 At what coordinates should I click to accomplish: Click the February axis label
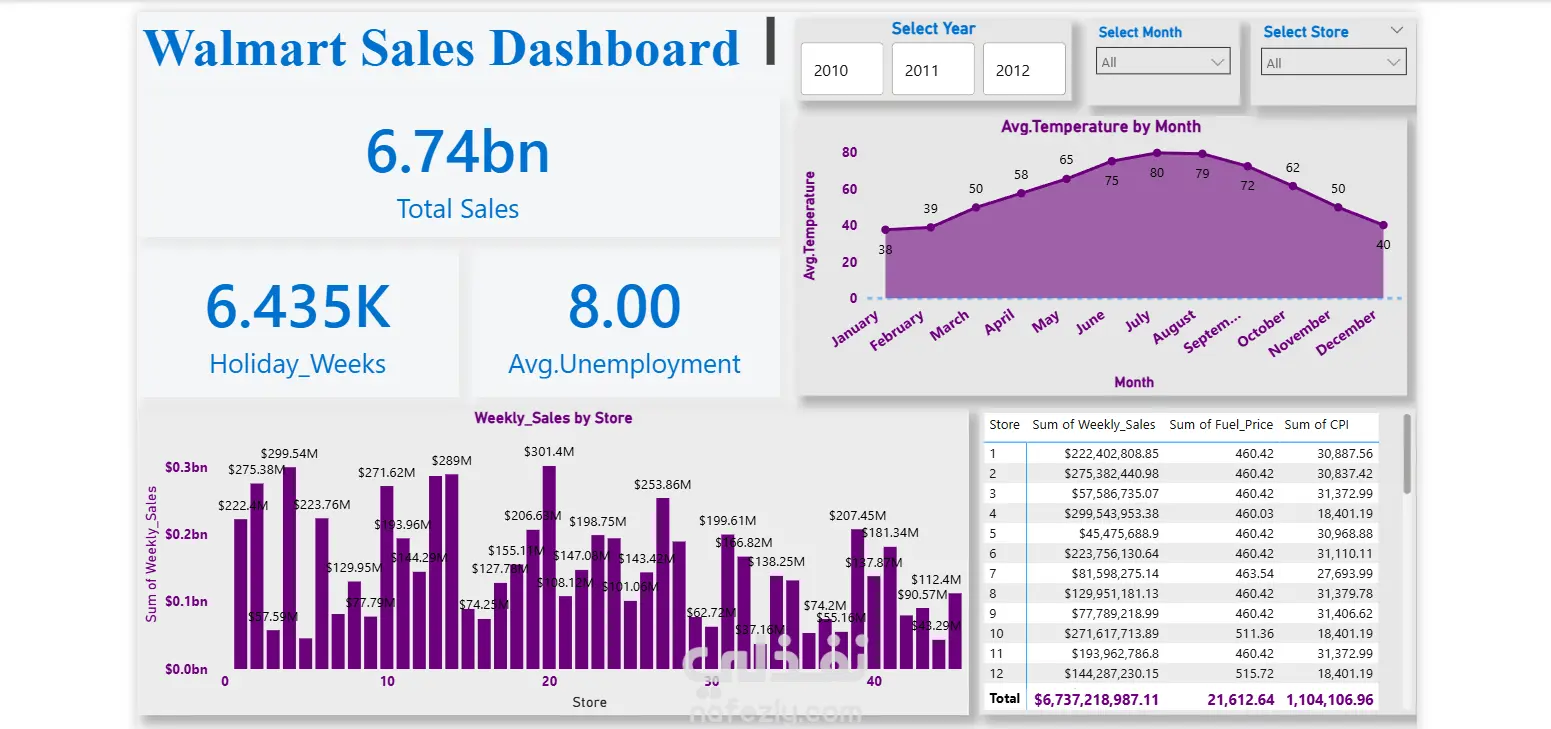(897, 331)
